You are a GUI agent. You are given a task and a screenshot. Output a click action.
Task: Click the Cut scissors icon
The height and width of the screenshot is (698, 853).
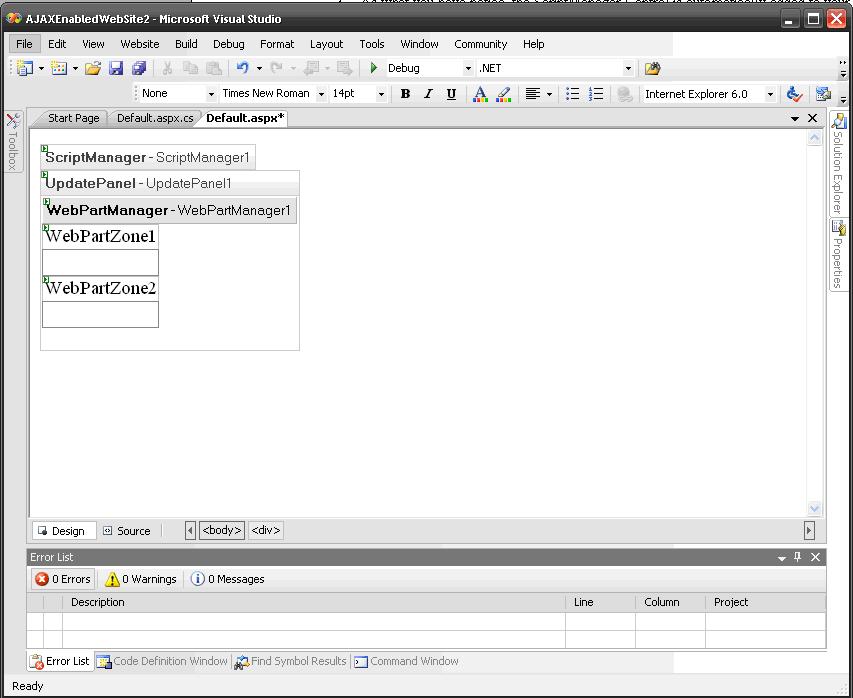pos(168,68)
